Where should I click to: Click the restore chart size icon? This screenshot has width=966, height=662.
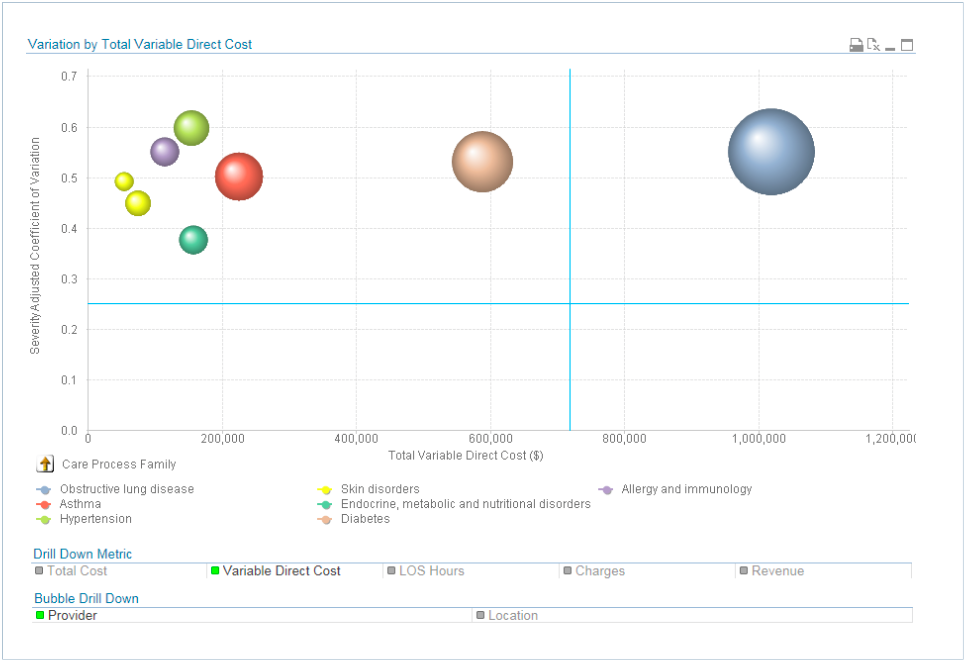906,44
